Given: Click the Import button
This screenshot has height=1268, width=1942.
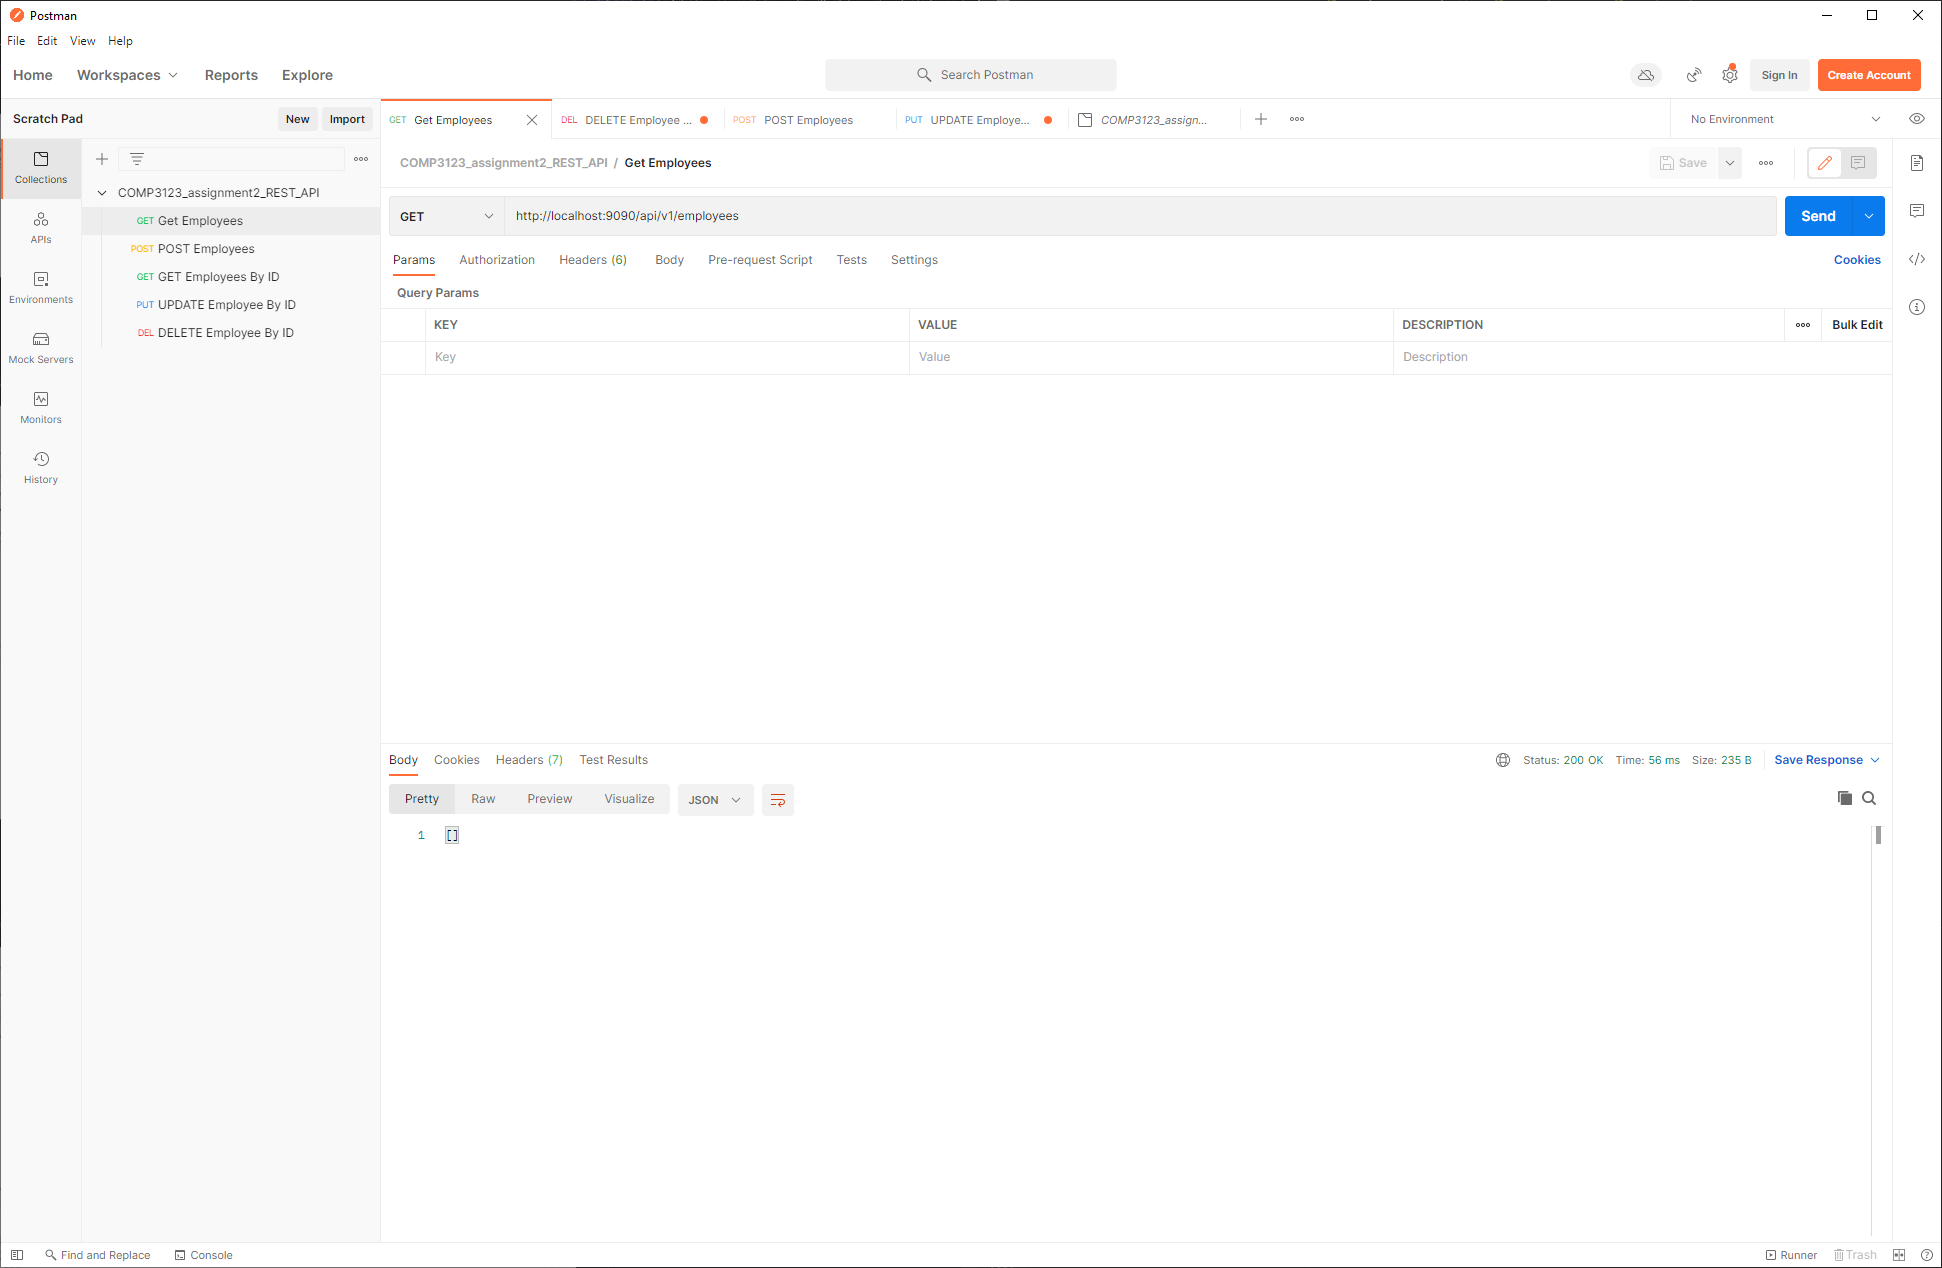Looking at the screenshot, I should (347, 119).
